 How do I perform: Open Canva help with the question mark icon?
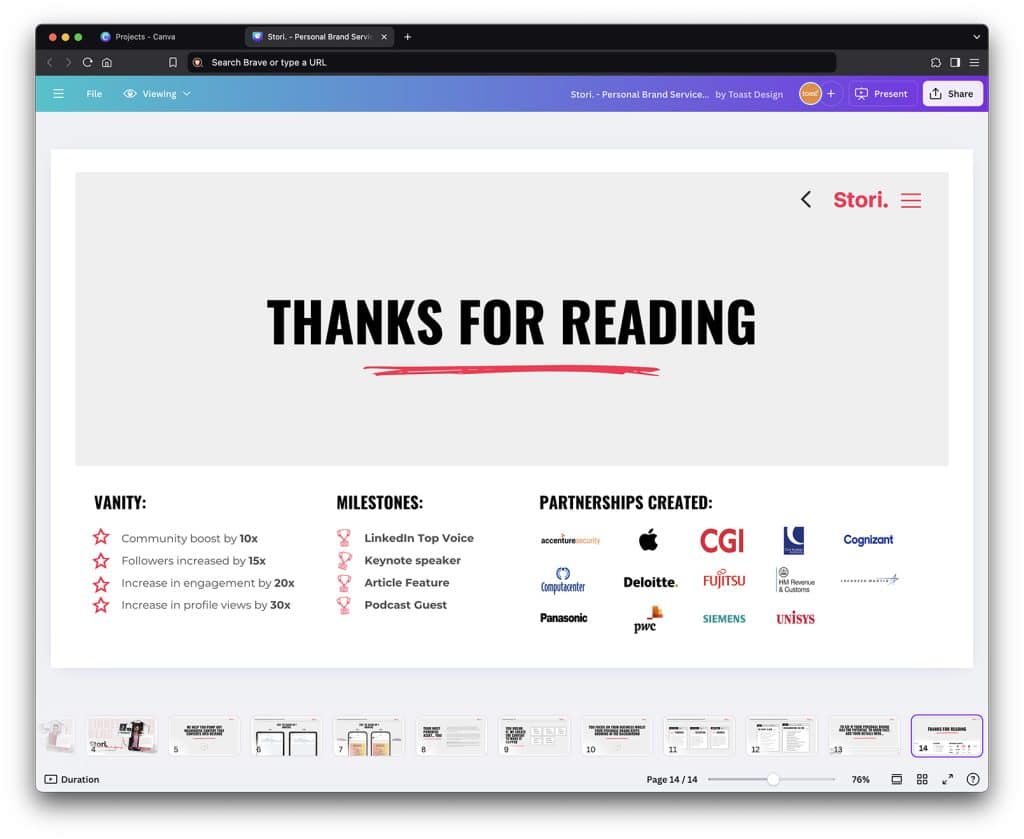pyautogui.click(x=972, y=779)
